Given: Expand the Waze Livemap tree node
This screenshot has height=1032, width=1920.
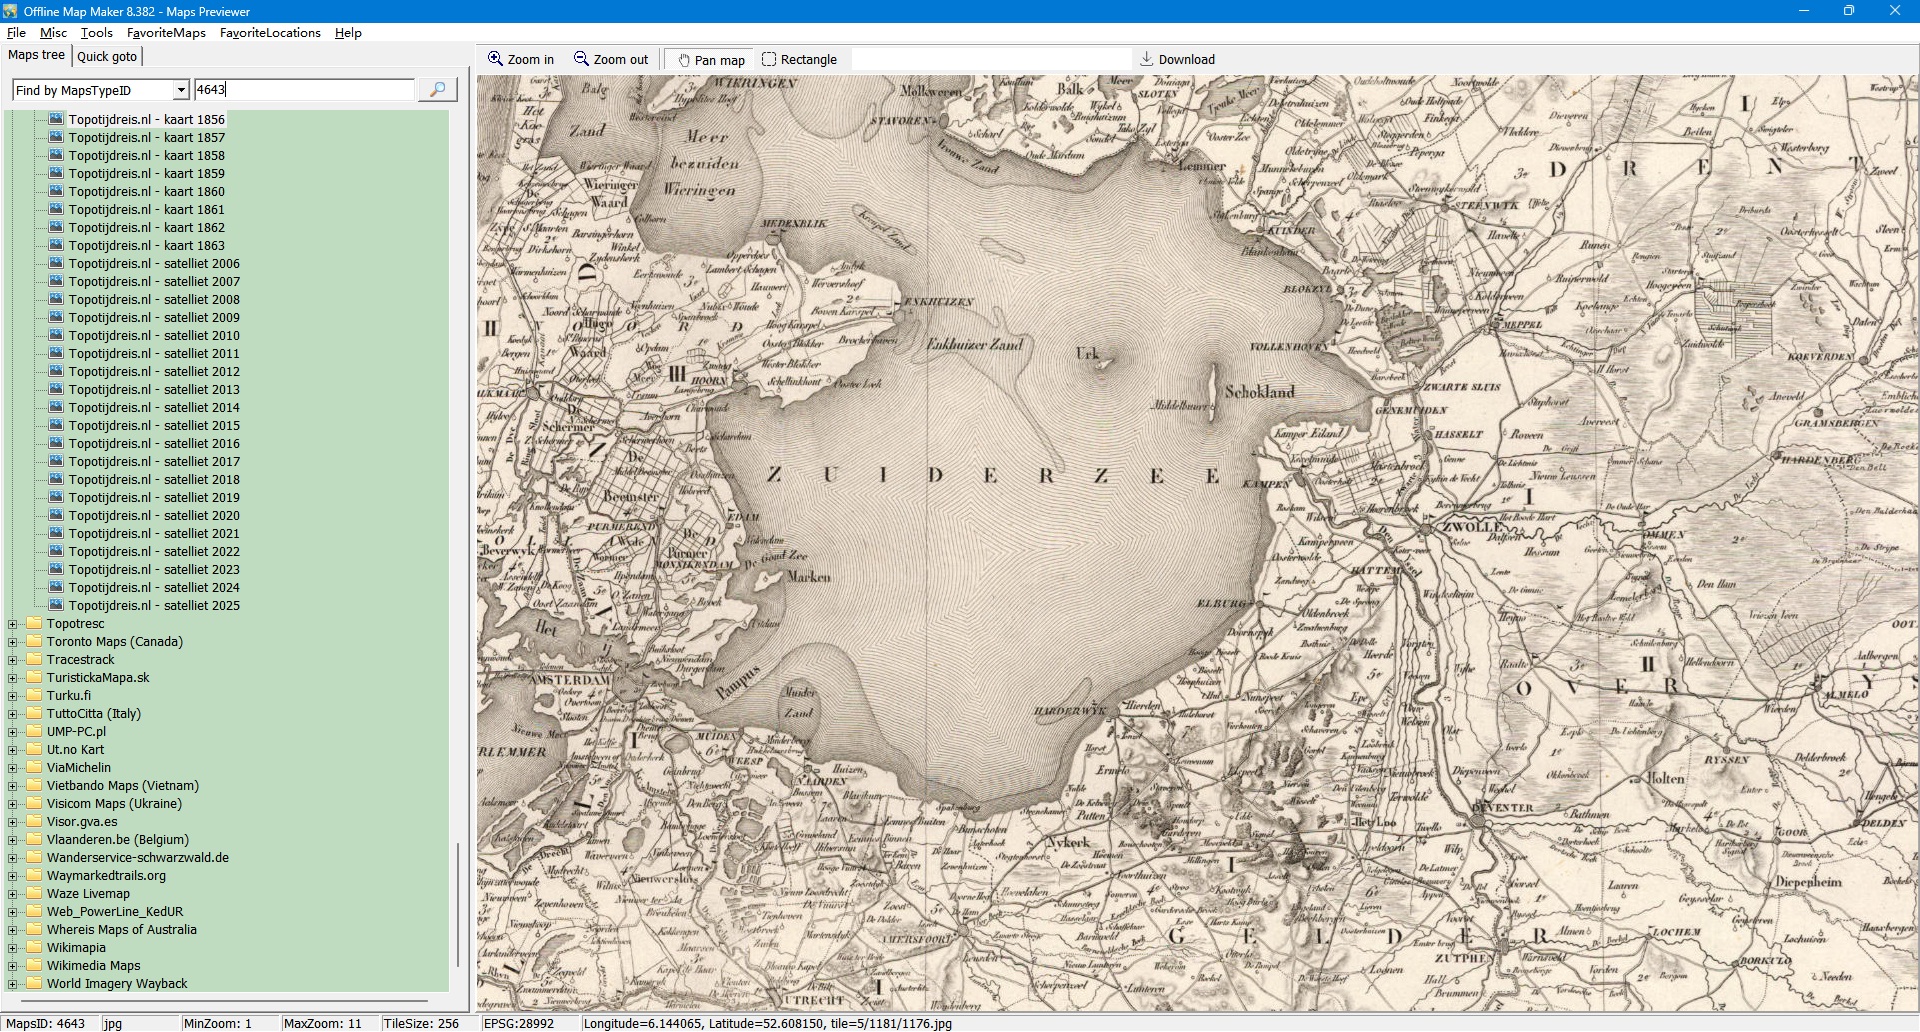Looking at the screenshot, I should pyautogui.click(x=13, y=894).
